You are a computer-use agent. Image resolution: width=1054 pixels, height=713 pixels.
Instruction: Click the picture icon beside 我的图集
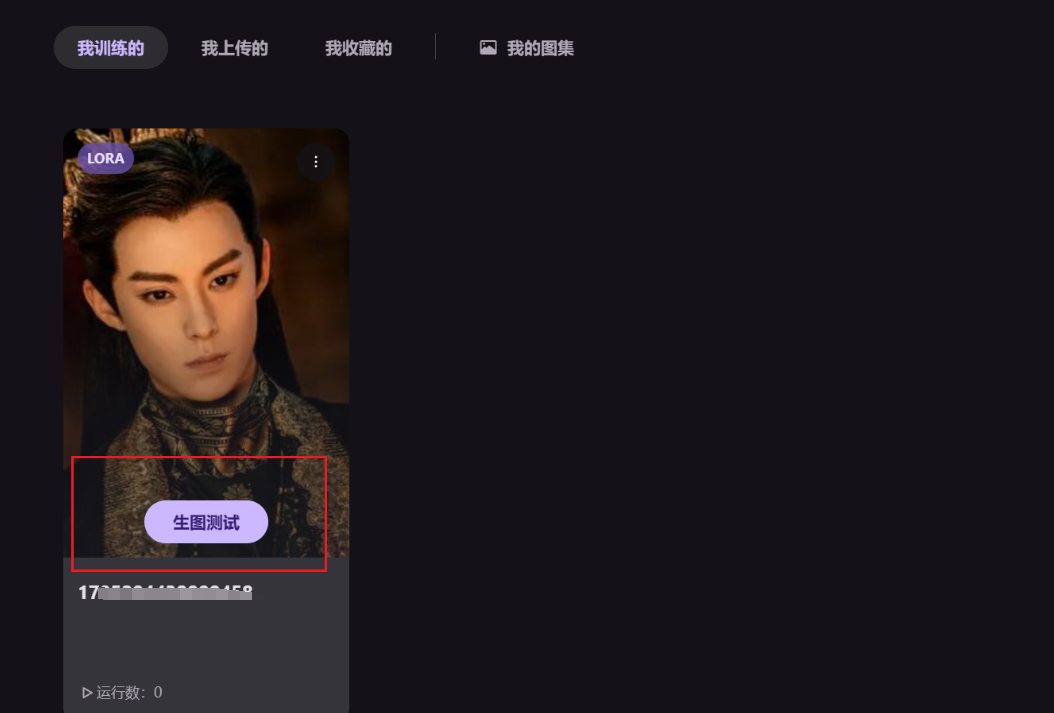(x=488, y=48)
